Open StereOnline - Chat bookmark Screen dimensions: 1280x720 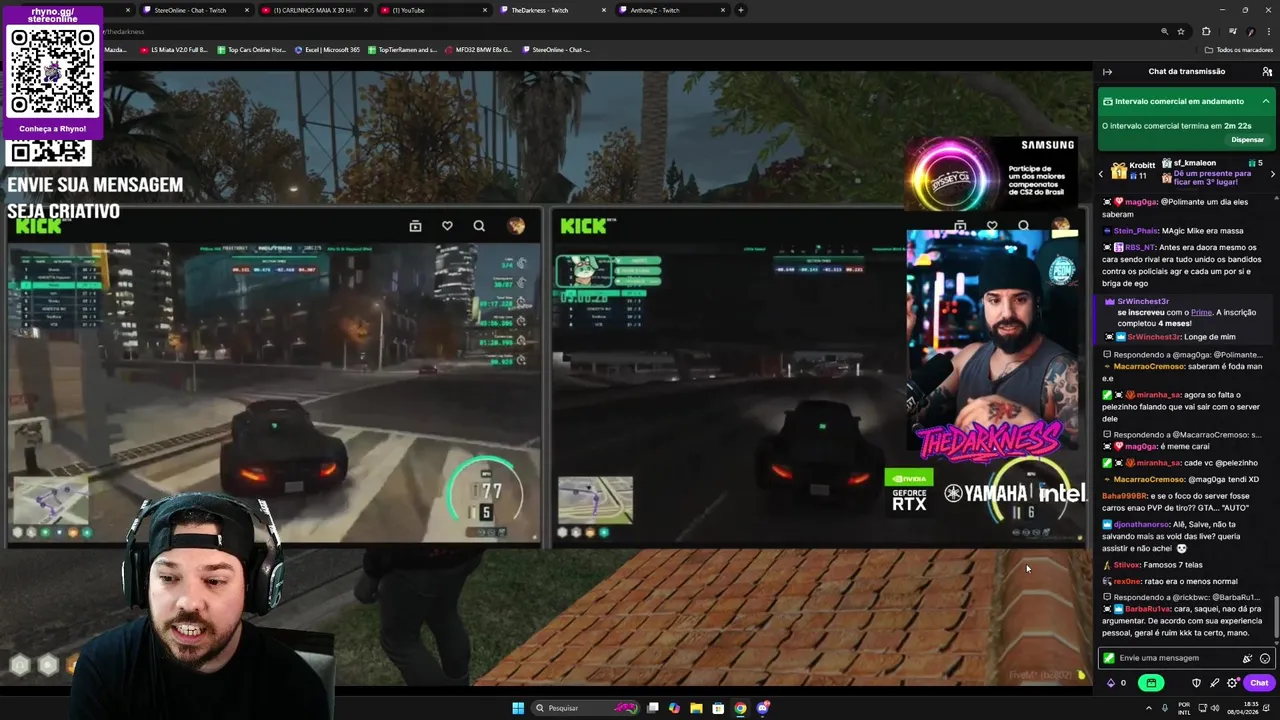tap(556, 50)
